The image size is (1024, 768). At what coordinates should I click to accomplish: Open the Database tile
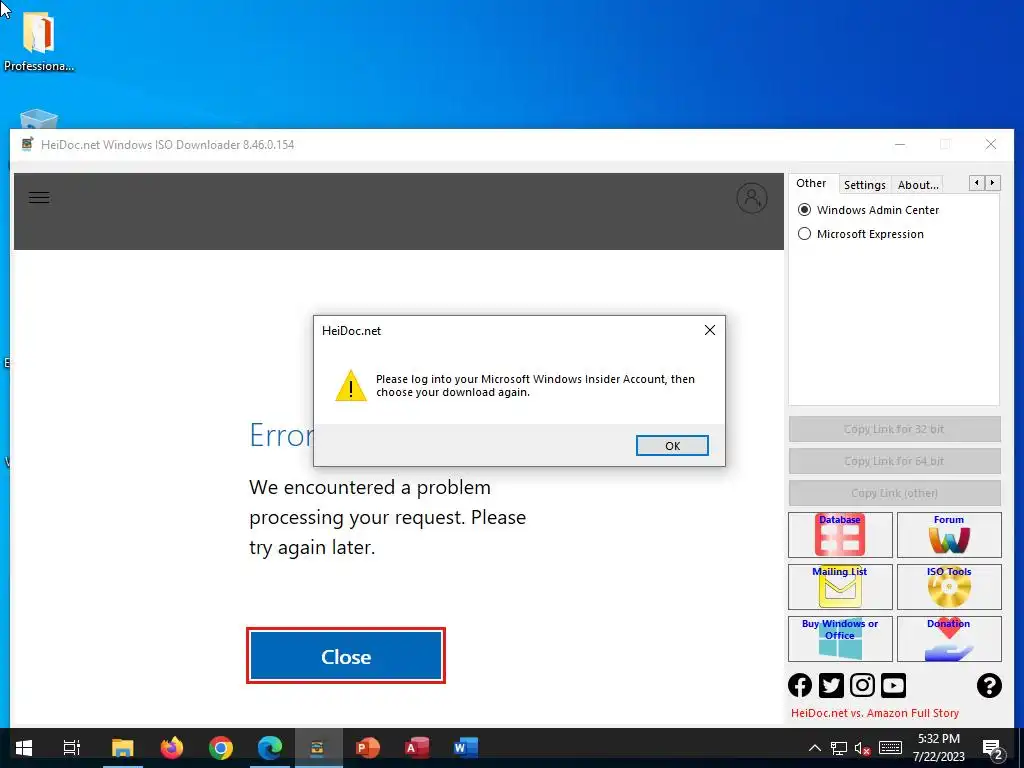point(840,535)
